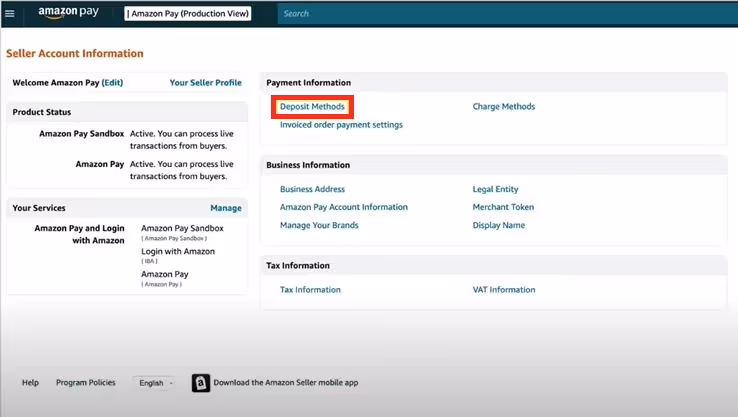Focus the Search field
Screen dimensions: 738x417
pos(507,14)
